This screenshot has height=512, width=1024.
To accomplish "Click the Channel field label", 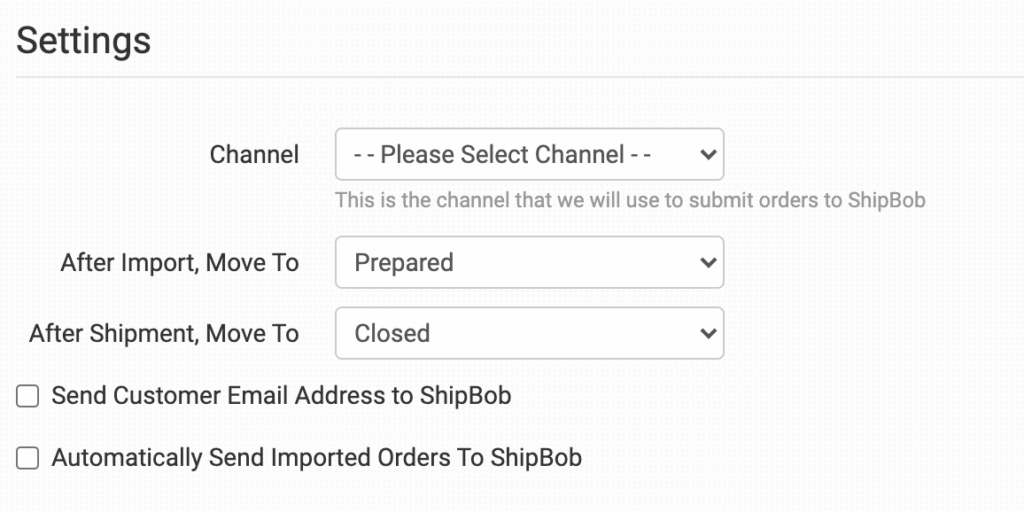I will pyautogui.click(x=254, y=155).
